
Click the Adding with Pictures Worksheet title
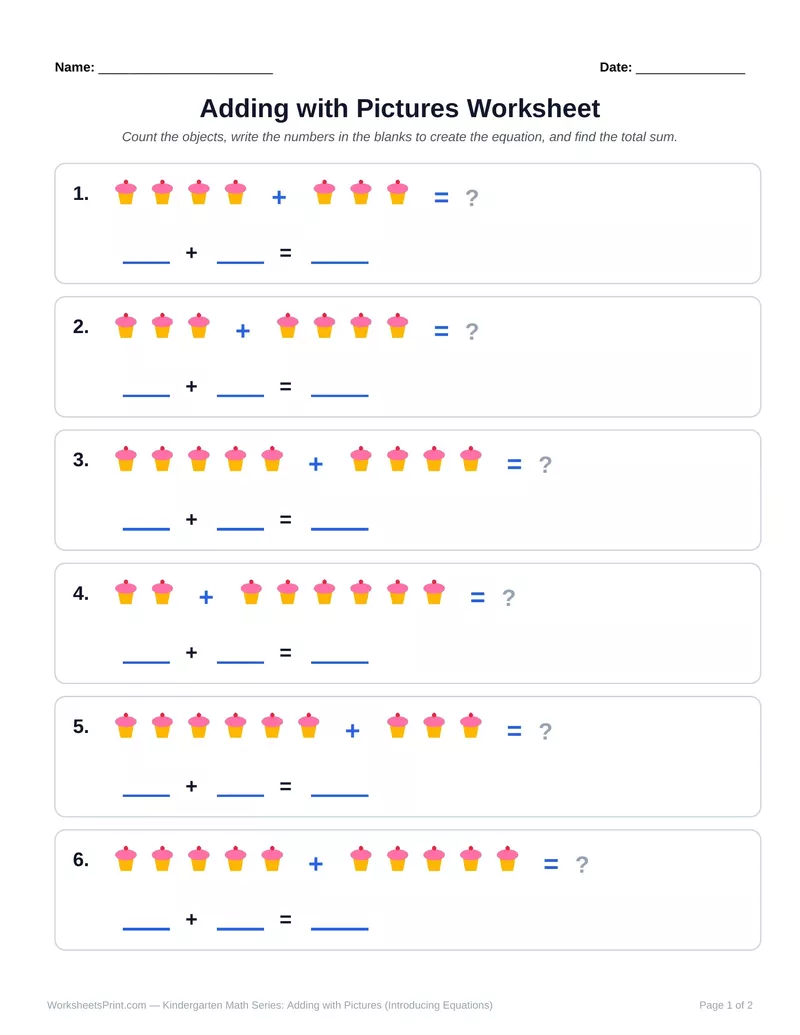point(400,108)
